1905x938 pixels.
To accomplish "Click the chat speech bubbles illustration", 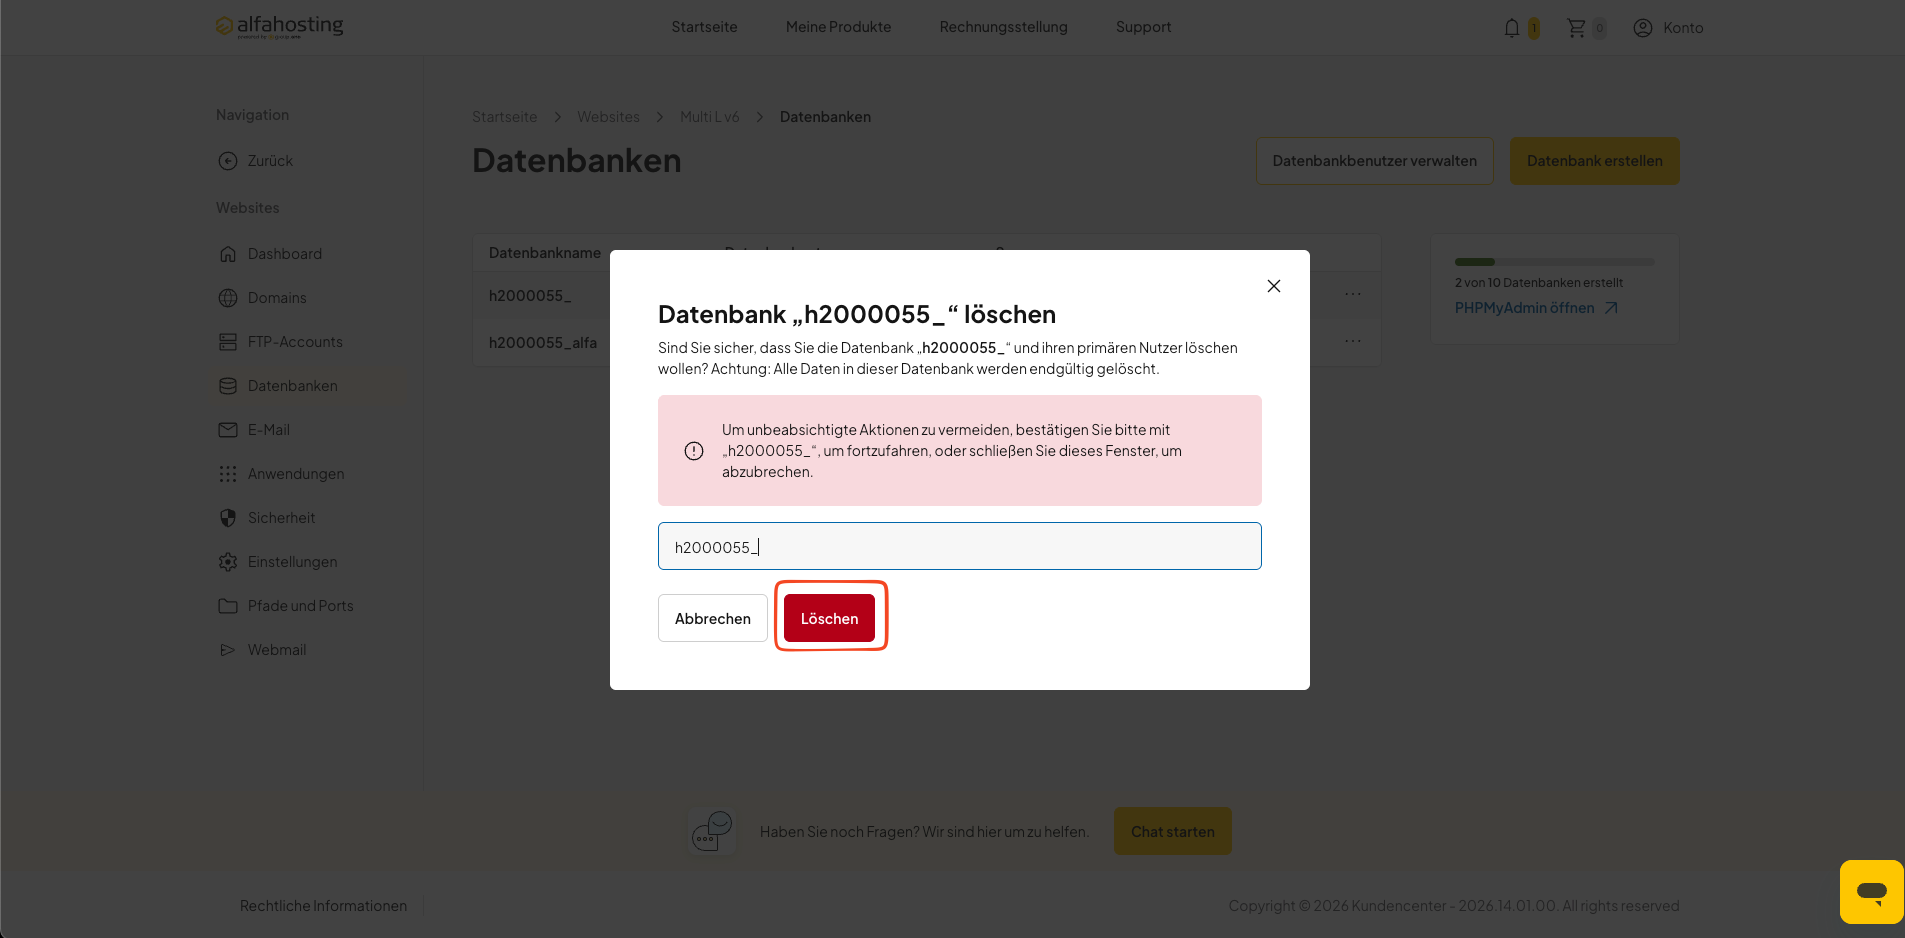I will [712, 831].
